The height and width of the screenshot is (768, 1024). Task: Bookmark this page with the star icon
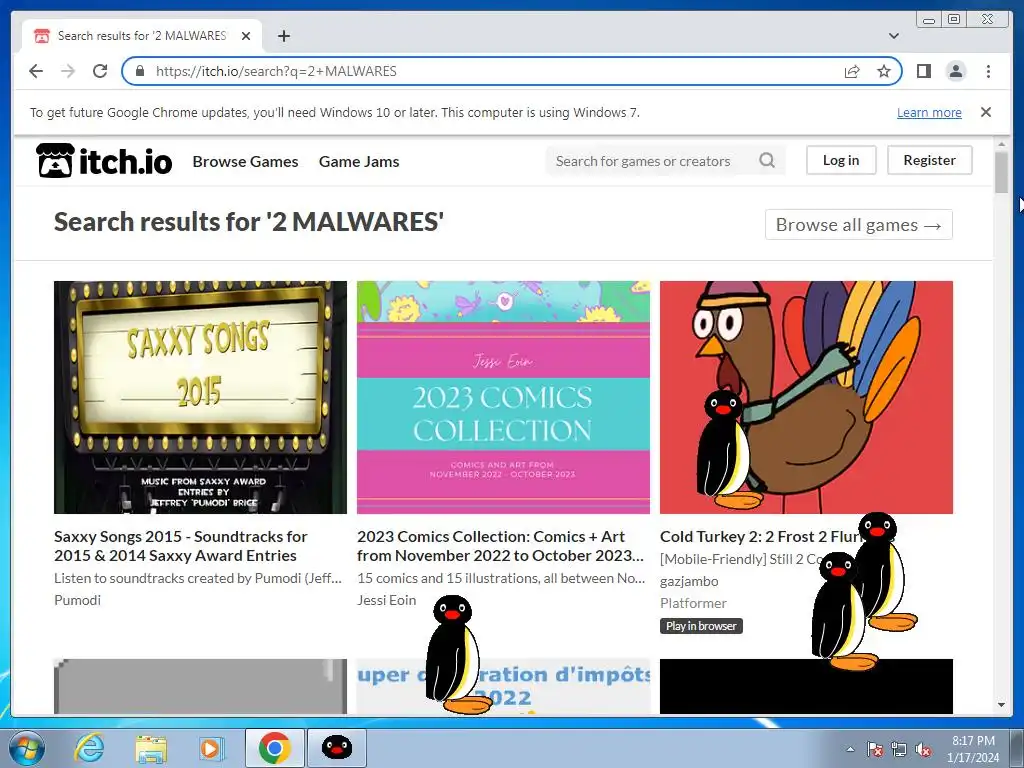(x=884, y=71)
